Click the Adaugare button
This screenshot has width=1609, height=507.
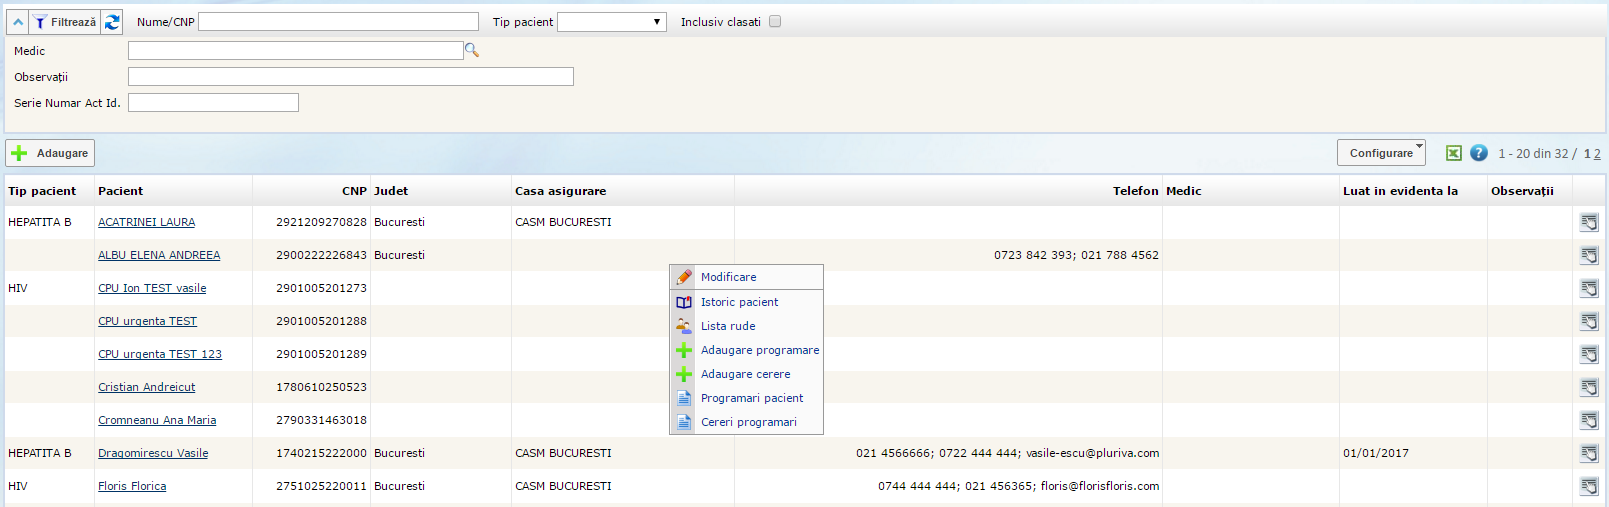[51, 153]
